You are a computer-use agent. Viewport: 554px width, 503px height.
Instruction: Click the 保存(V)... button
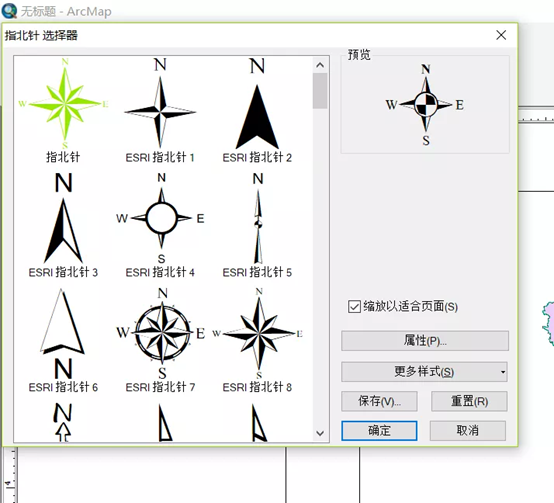coord(379,401)
